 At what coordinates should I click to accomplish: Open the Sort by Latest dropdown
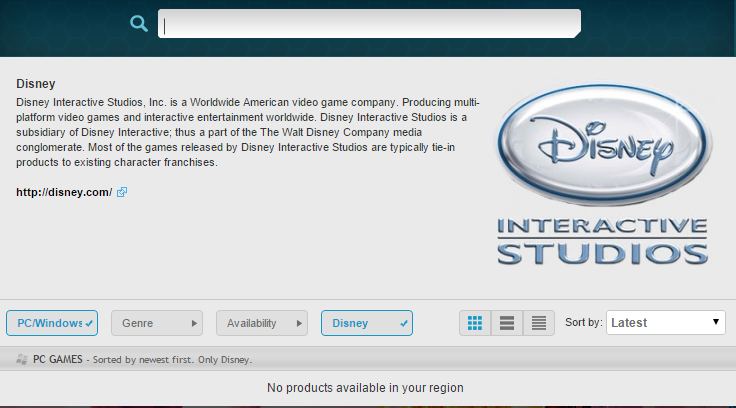tap(666, 323)
